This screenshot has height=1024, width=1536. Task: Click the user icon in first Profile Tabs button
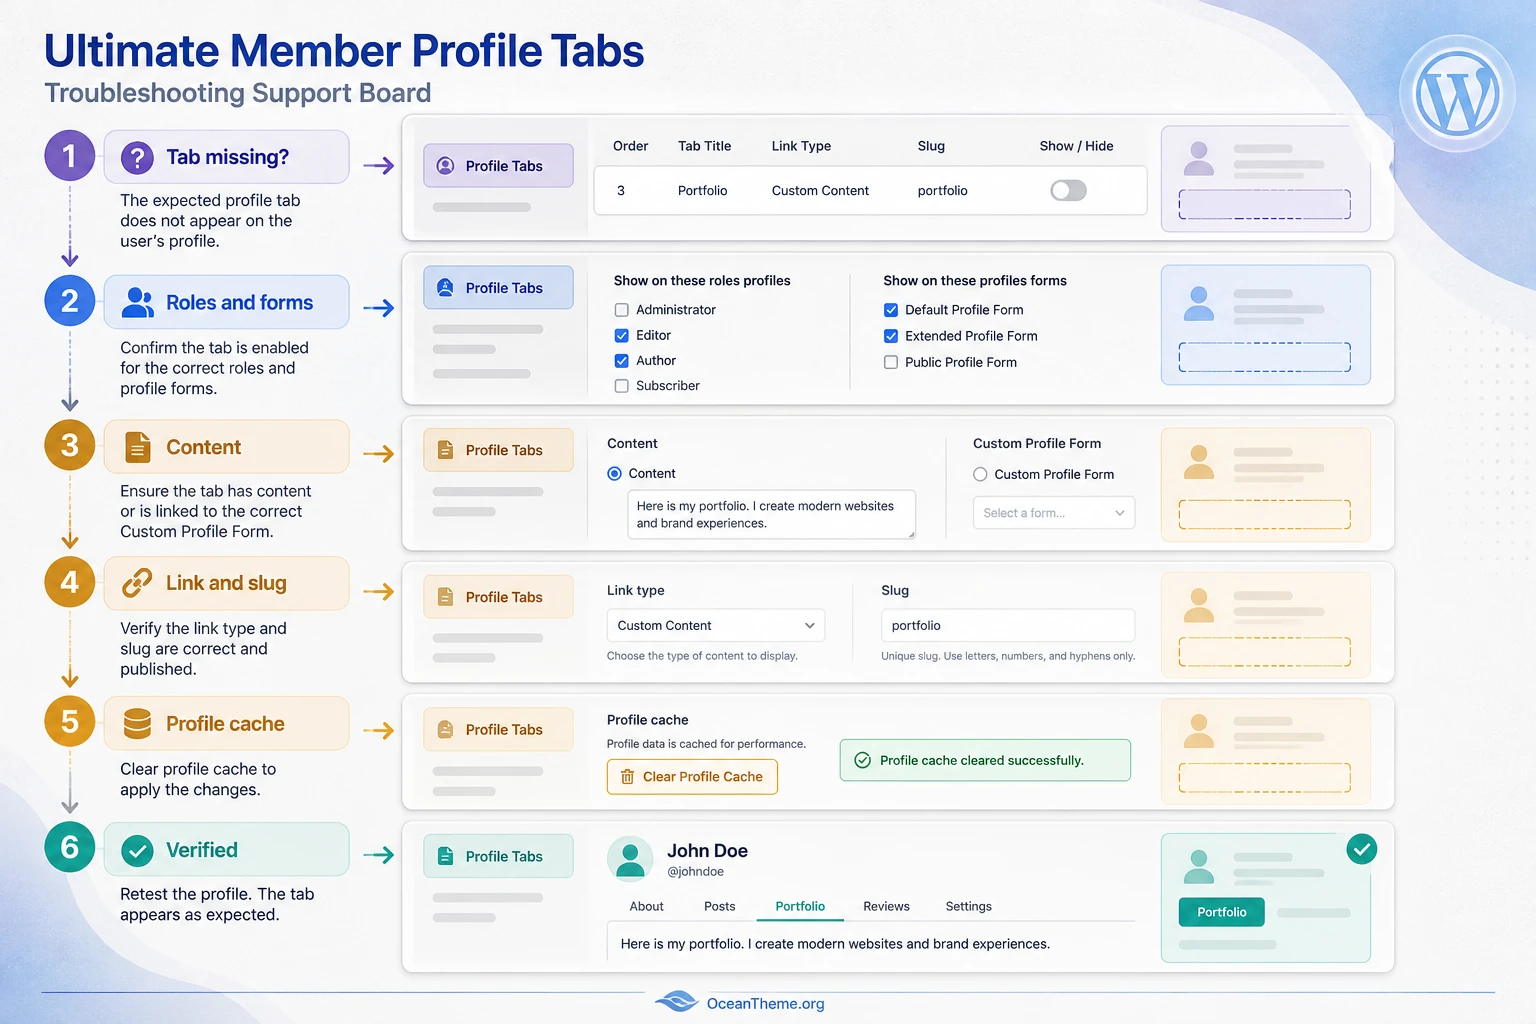pos(445,166)
